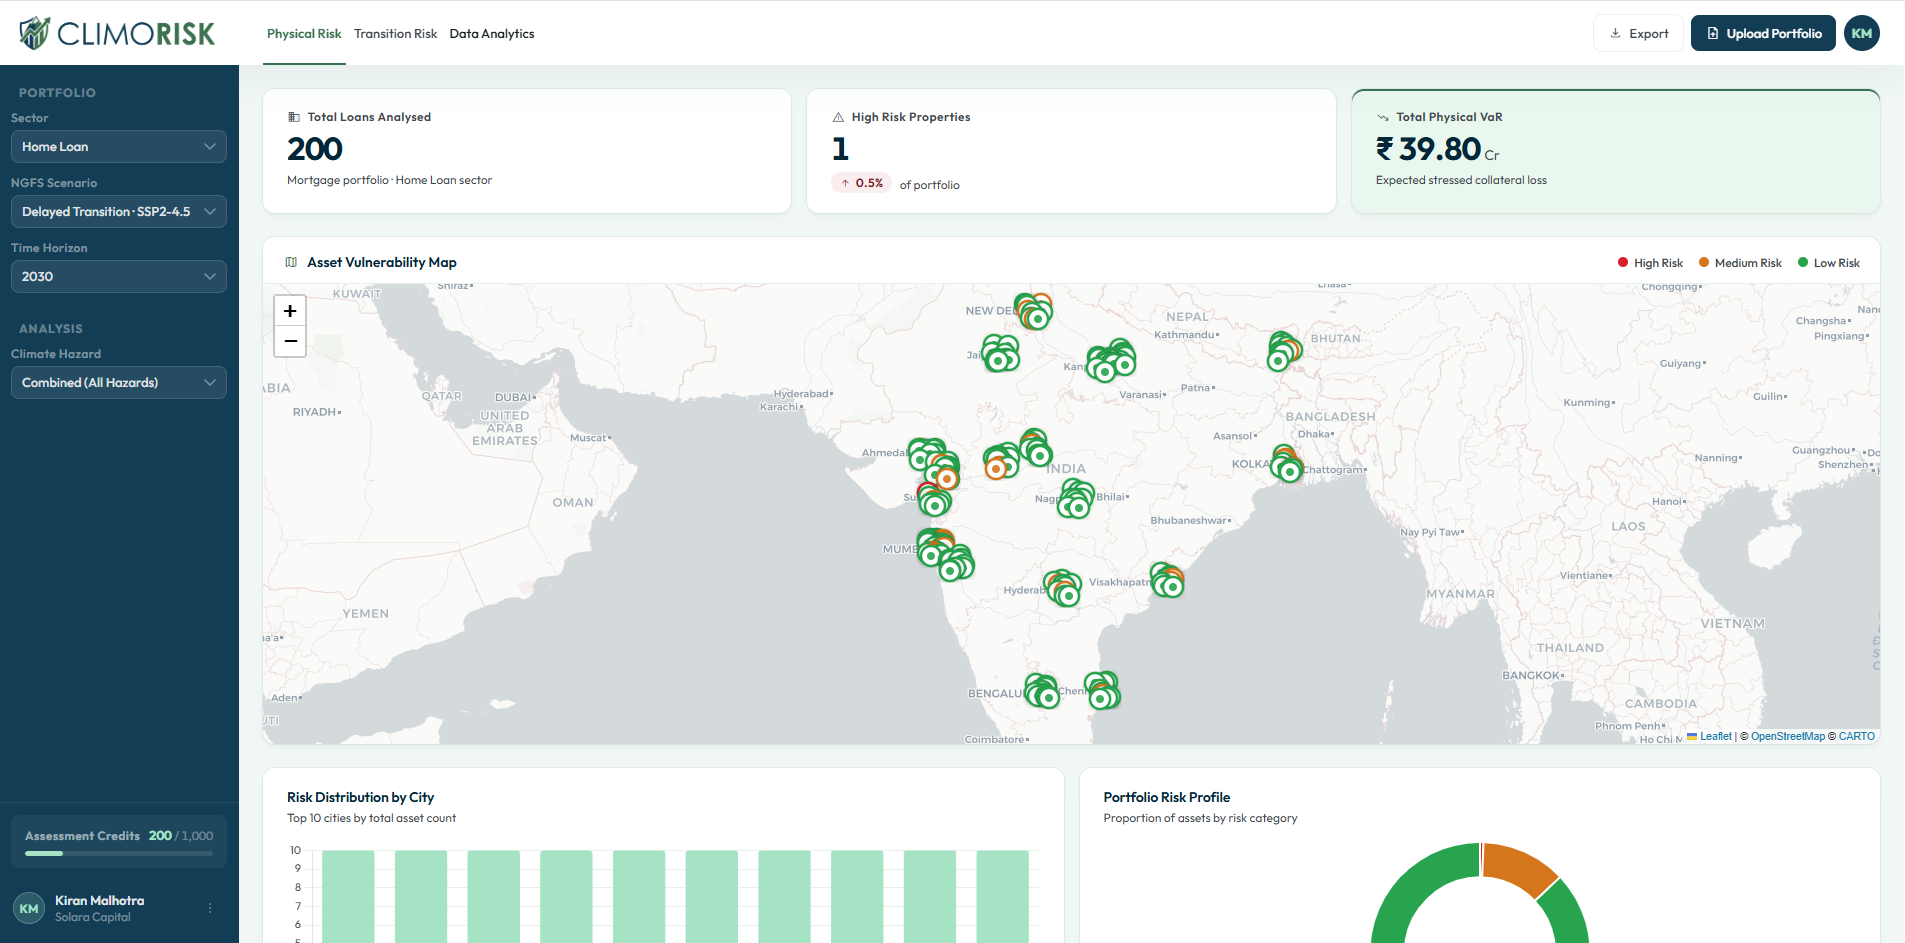This screenshot has height=943, width=1905.
Task: Open the Transition Risk tab
Action: coord(395,33)
